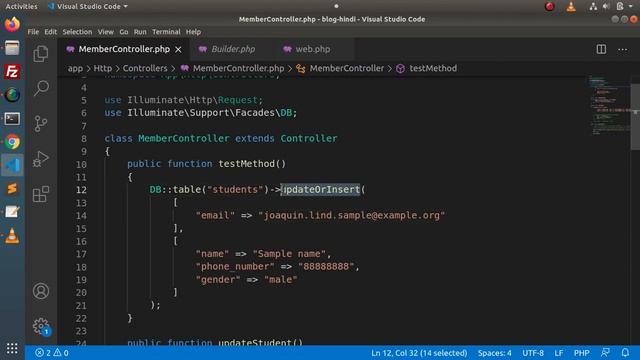Click the code minimap preview
This screenshot has height=360, width=640.
pos(609,105)
